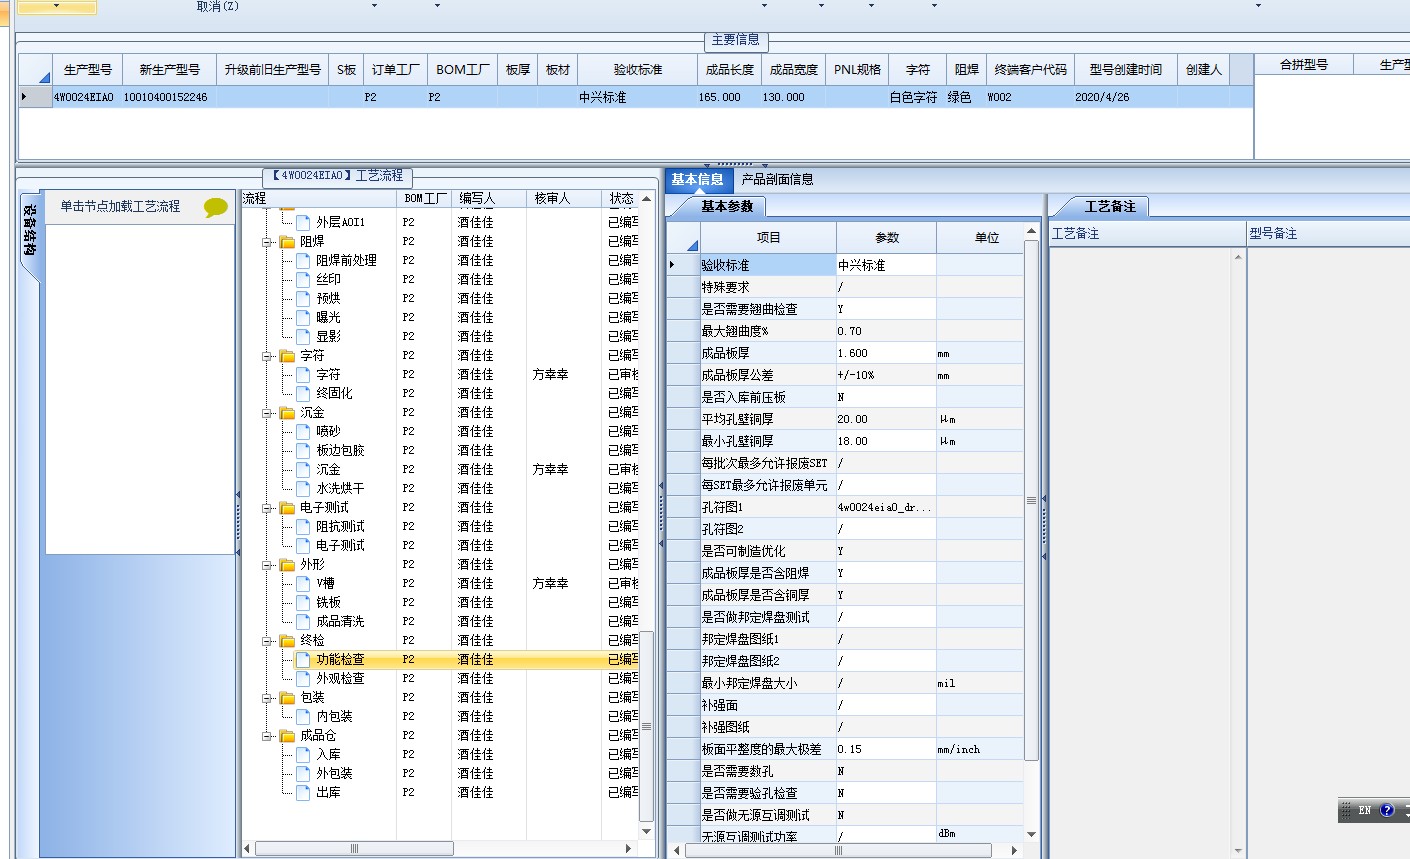The height and width of the screenshot is (859, 1410).
Task: Click the document icon beside V槽
Action: pos(303,583)
